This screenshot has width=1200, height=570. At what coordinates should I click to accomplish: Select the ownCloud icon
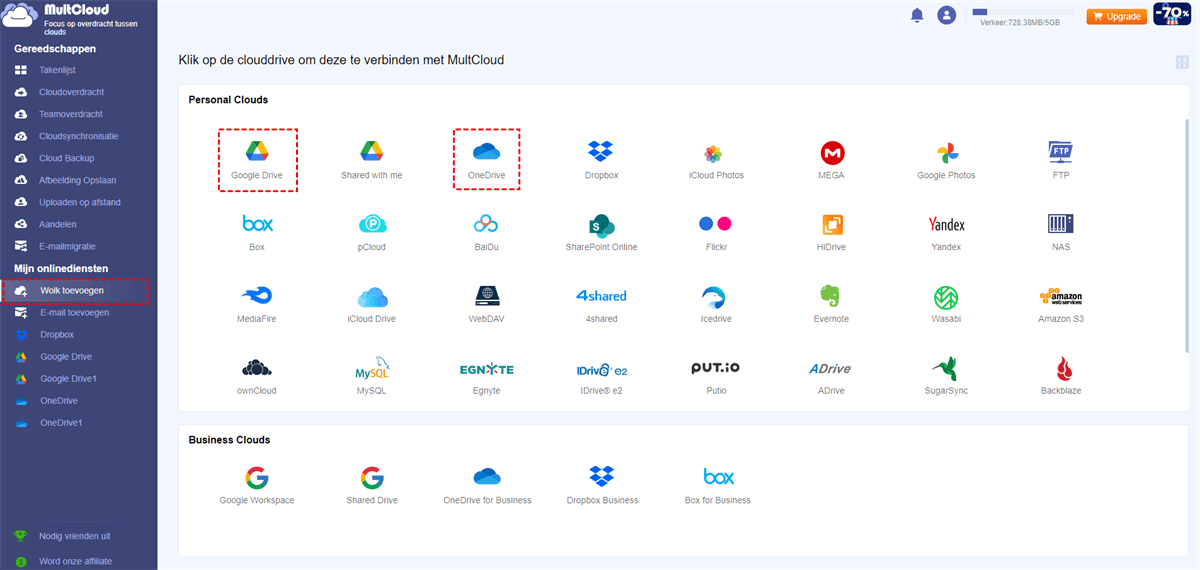coord(257,368)
